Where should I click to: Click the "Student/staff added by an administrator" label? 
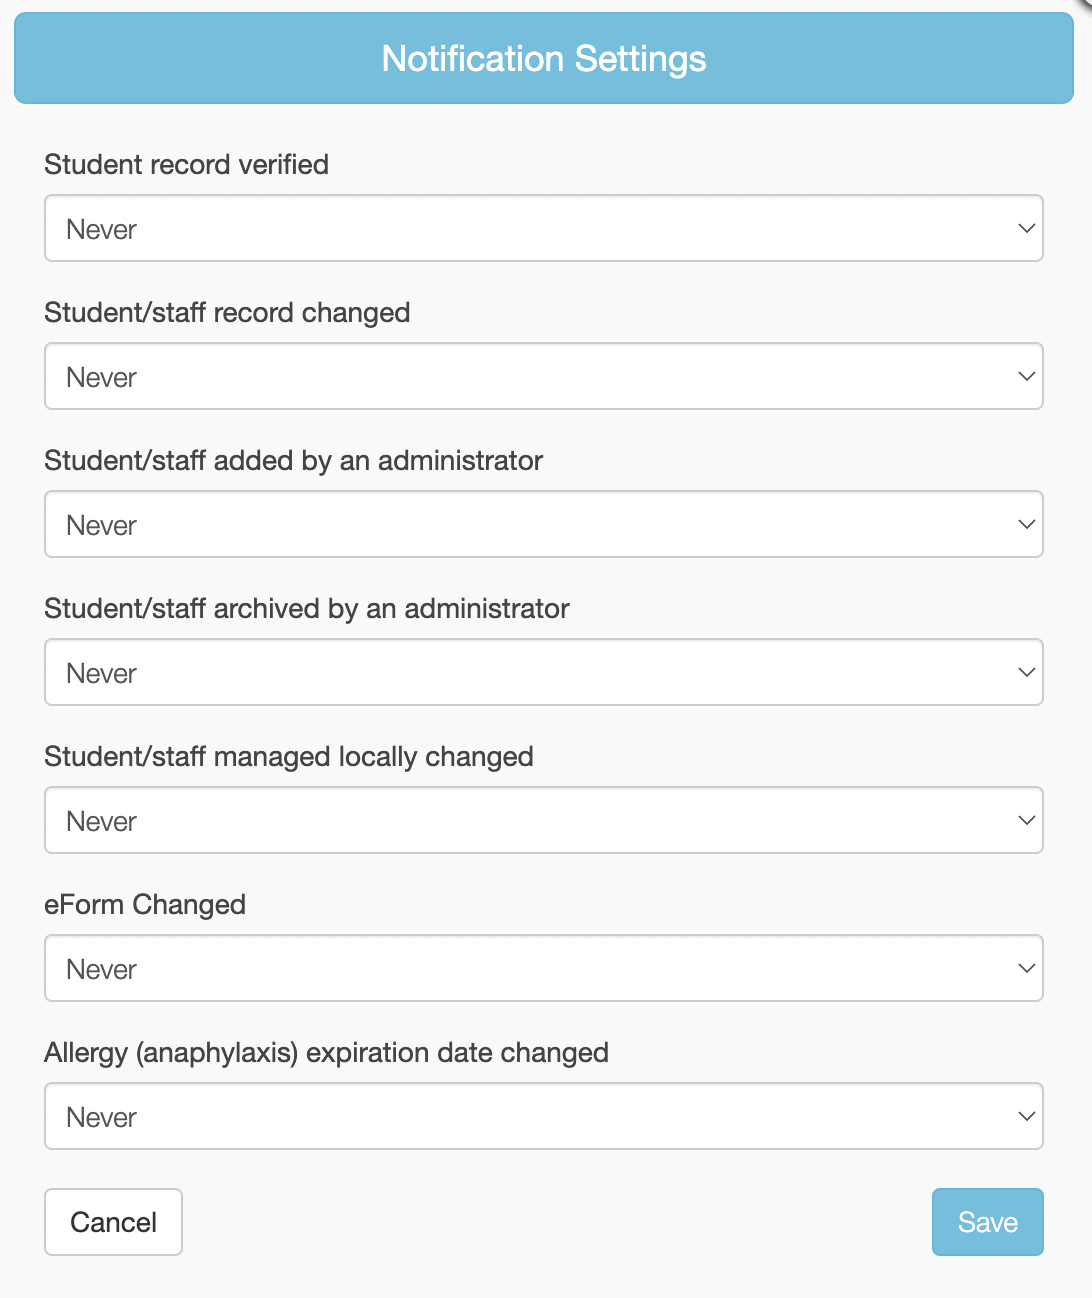click(x=294, y=460)
